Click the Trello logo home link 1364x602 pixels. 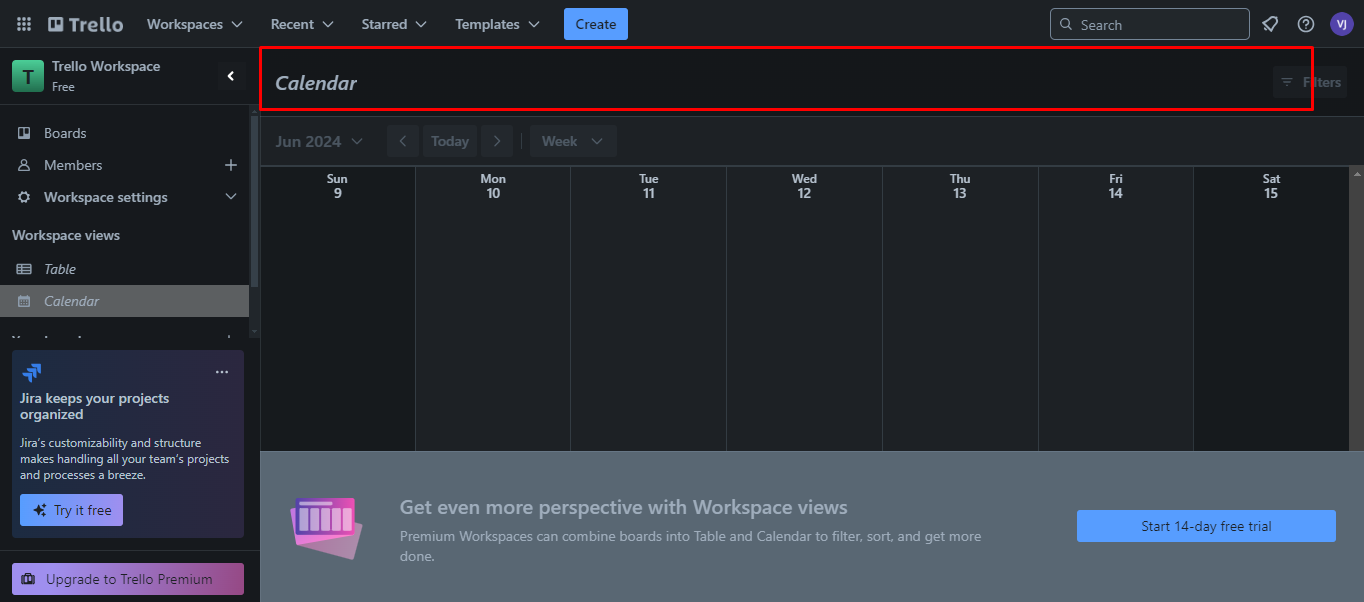coord(86,24)
